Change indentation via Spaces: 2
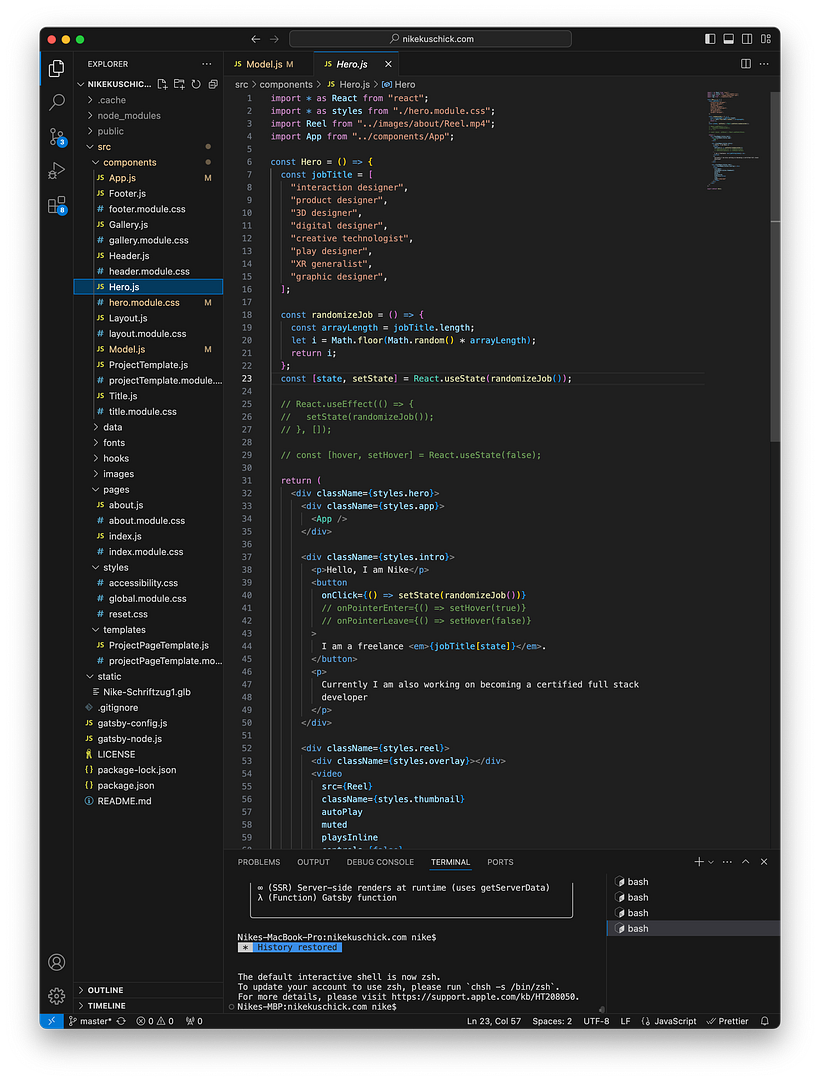This screenshot has height=1081, width=820. point(552,1021)
